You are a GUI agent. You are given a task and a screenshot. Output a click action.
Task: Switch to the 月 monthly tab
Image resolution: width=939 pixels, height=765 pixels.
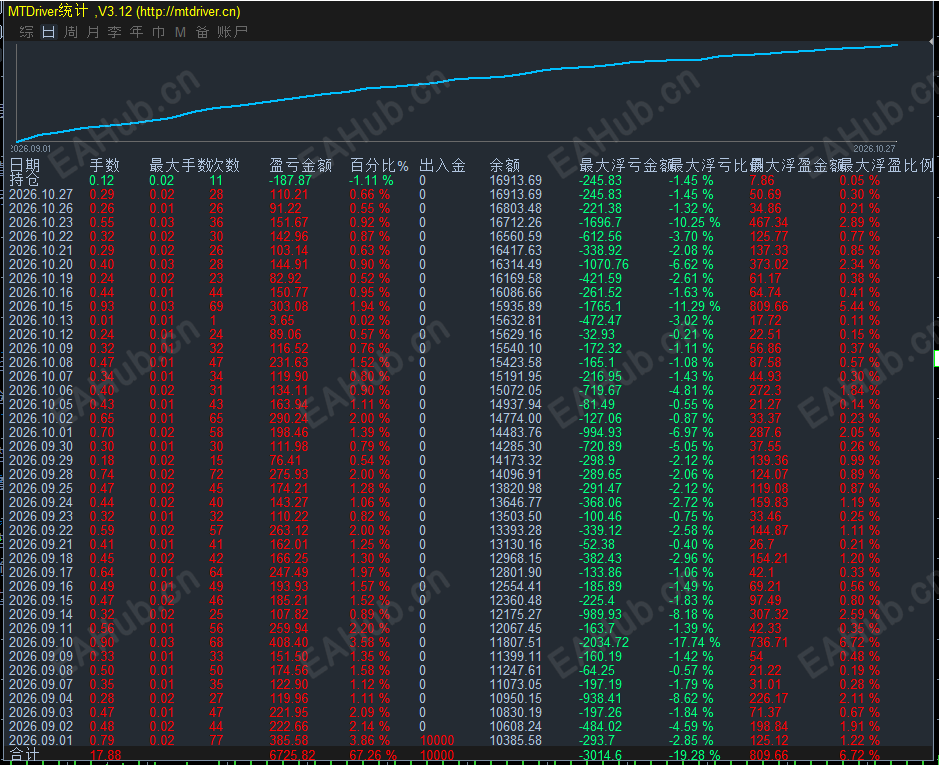click(x=93, y=32)
